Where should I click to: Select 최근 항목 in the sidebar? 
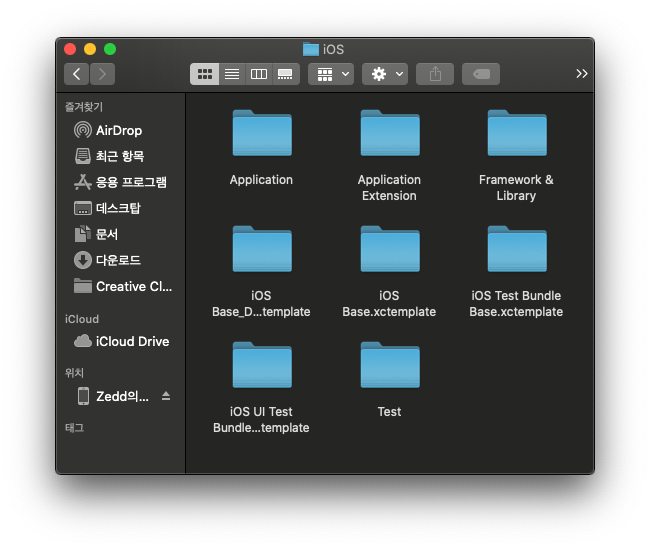point(122,156)
